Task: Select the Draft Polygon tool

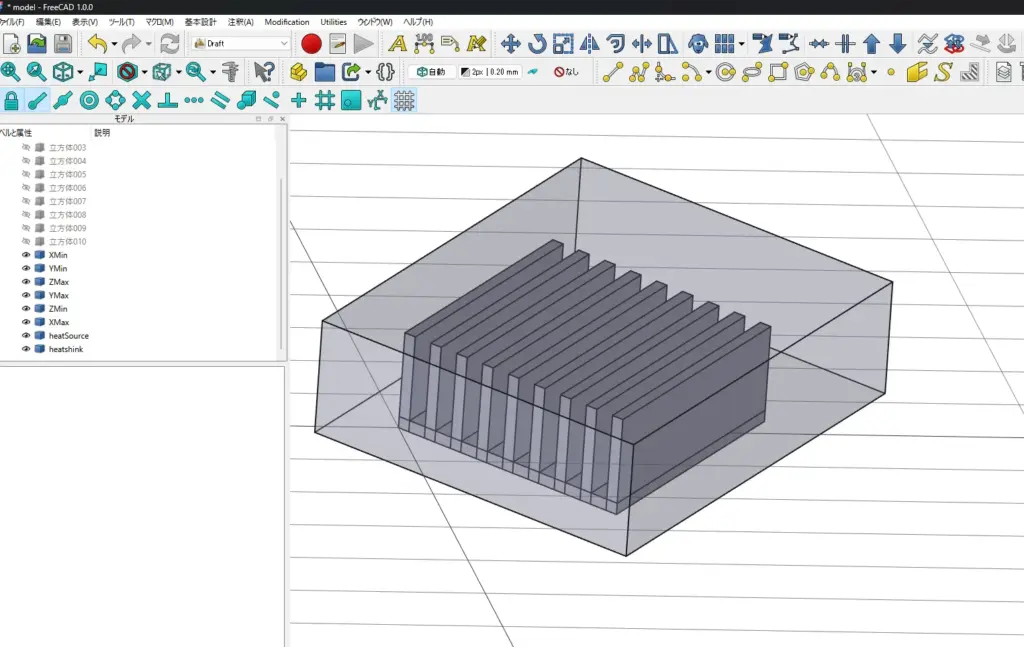Action: [804, 72]
